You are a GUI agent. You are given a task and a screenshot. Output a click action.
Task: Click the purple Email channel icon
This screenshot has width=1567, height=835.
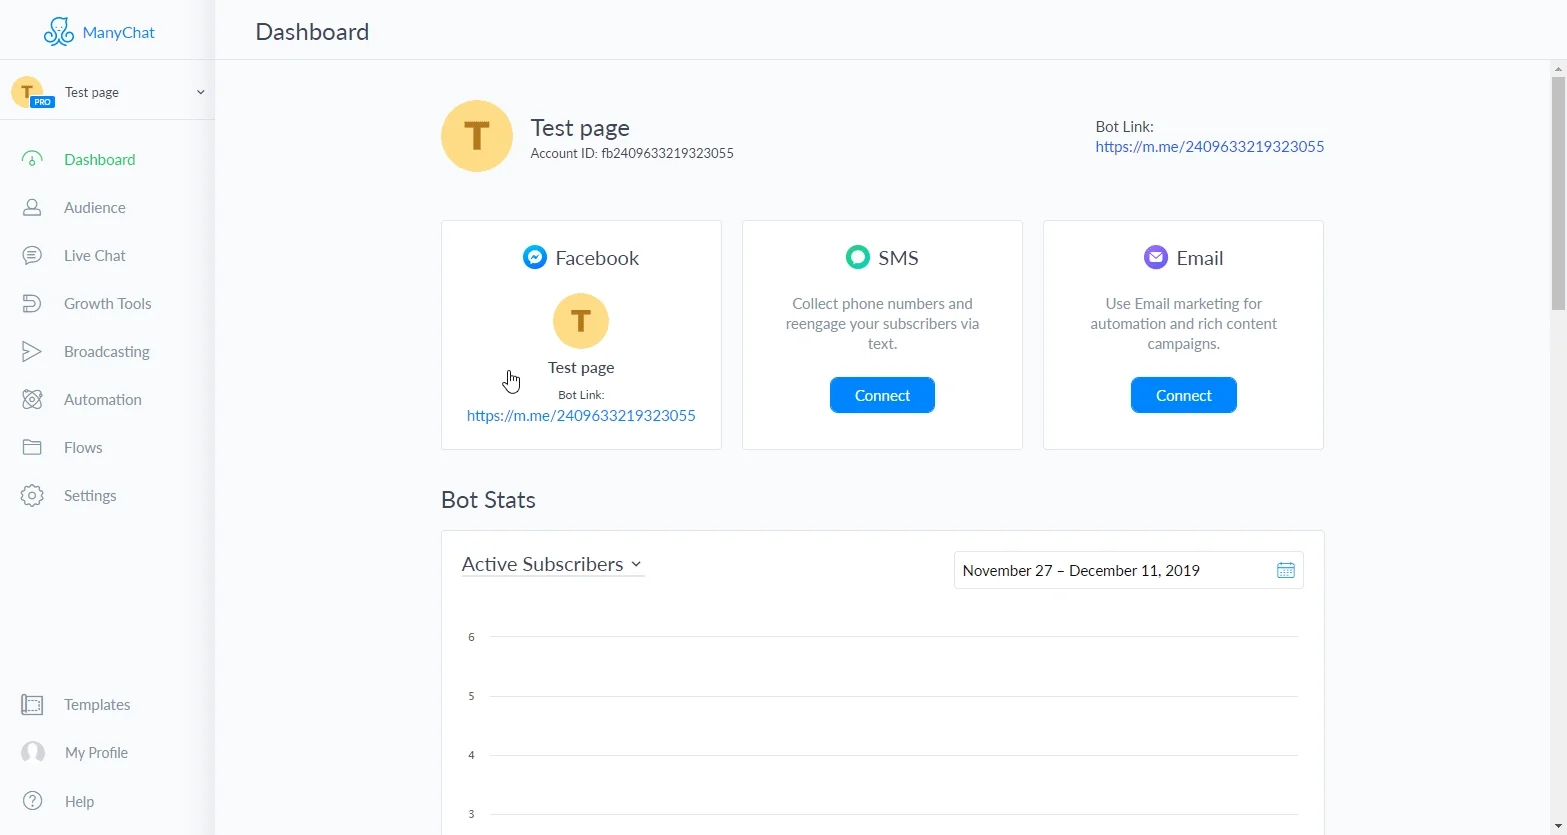pos(1156,257)
